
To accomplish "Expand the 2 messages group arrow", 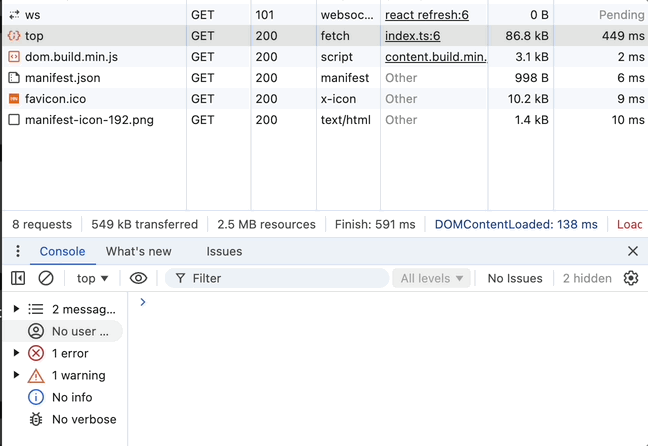I will 16,309.
